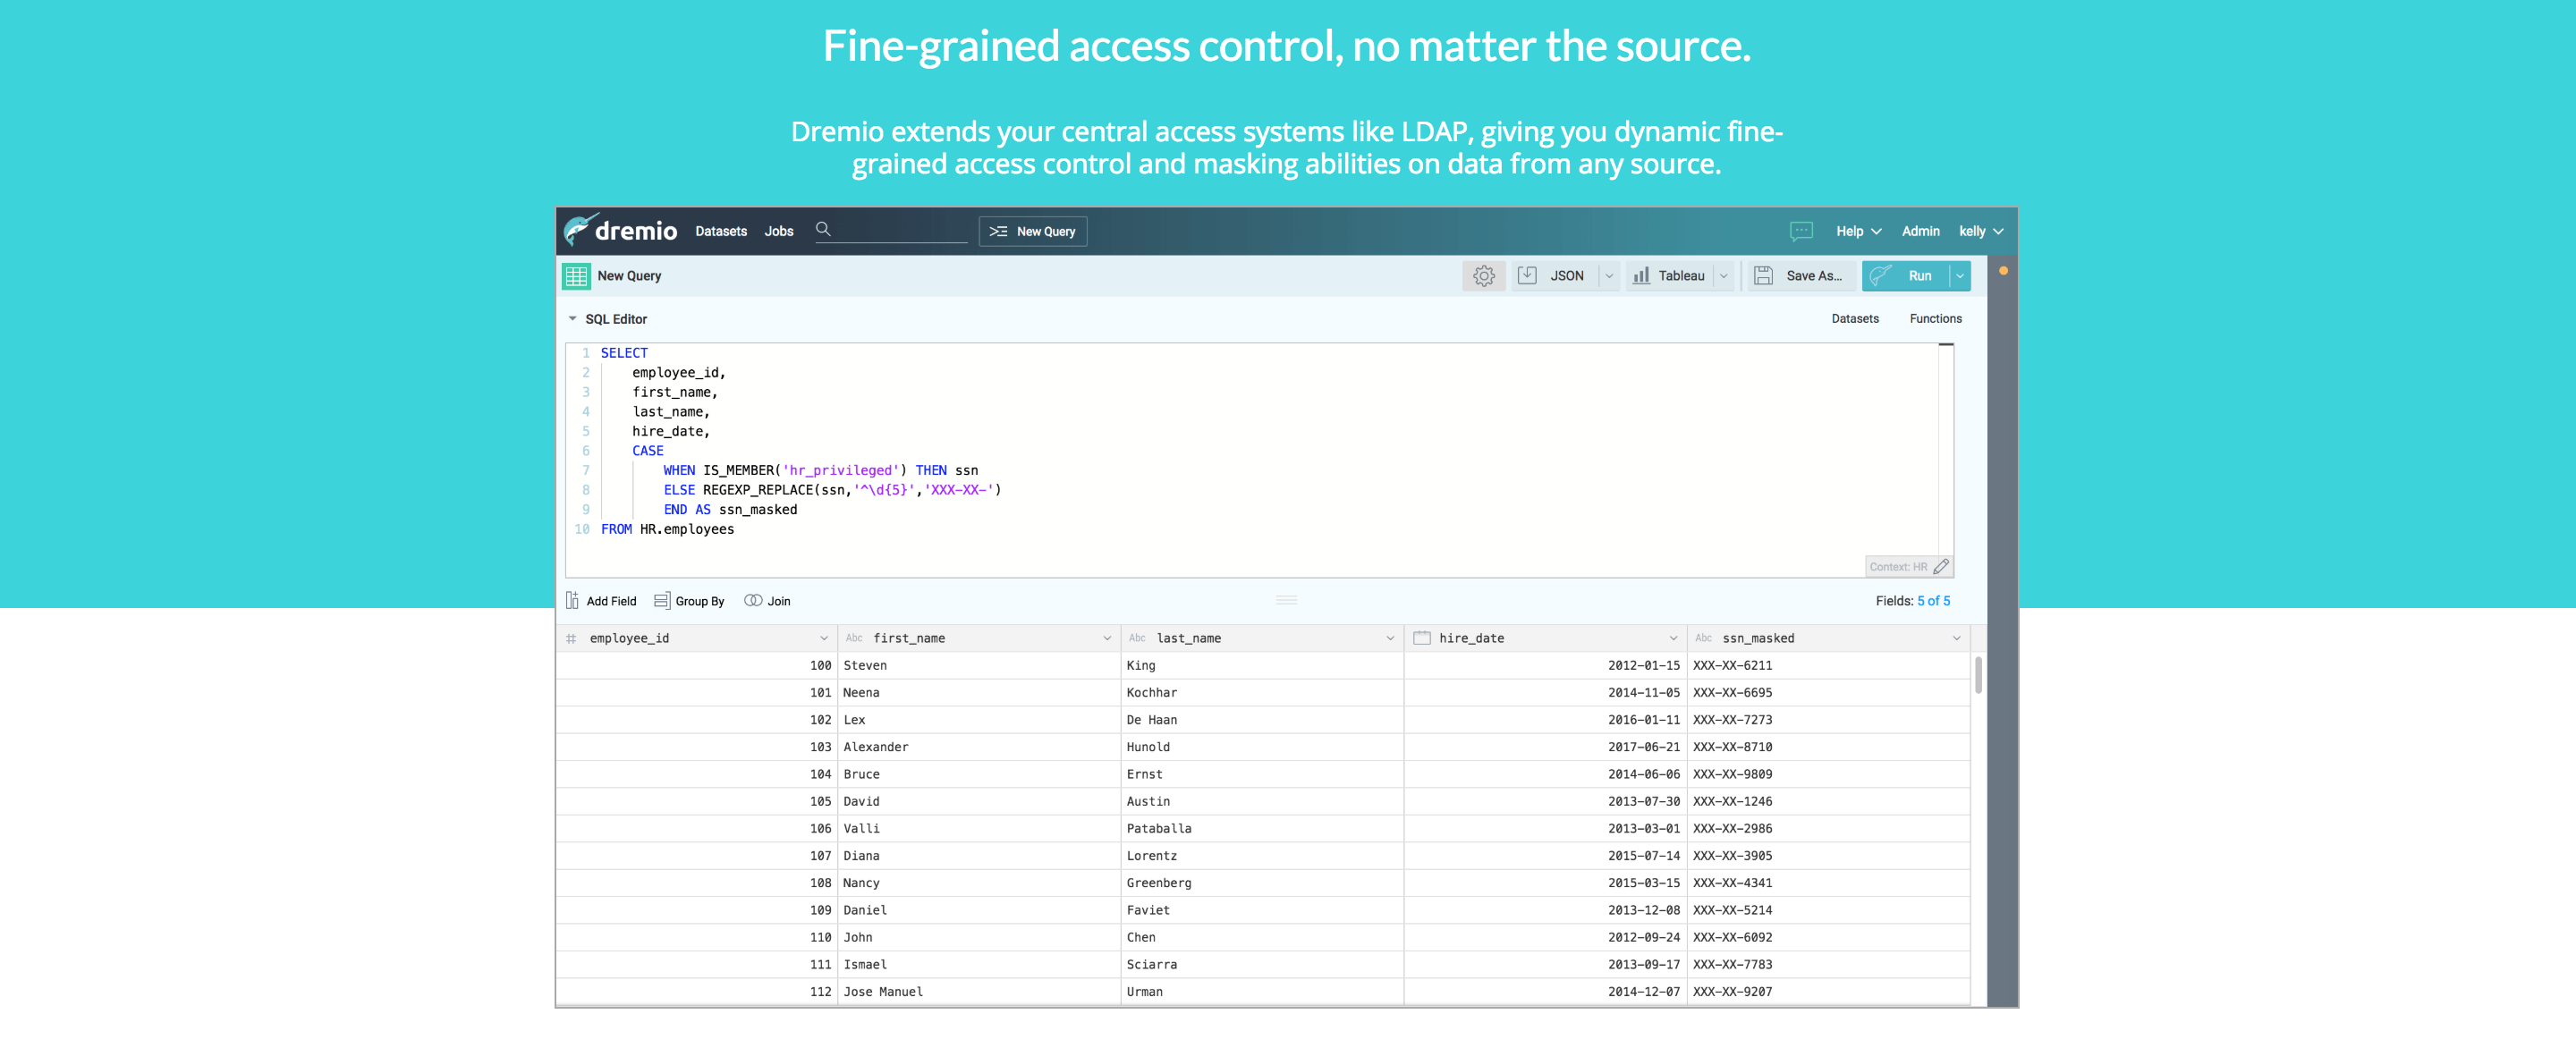Click the Pataballa cell

(1262, 828)
